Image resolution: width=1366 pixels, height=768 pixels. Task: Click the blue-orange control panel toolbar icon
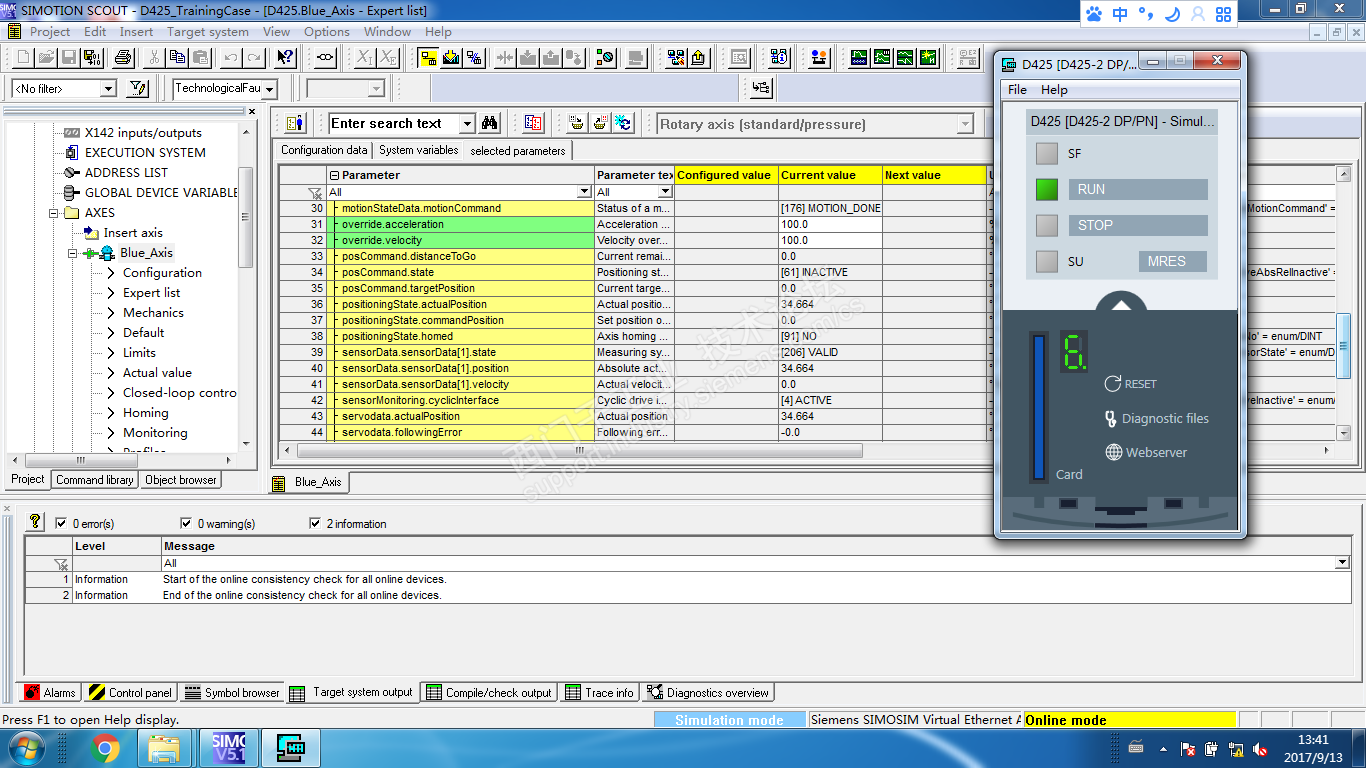pos(819,57)
